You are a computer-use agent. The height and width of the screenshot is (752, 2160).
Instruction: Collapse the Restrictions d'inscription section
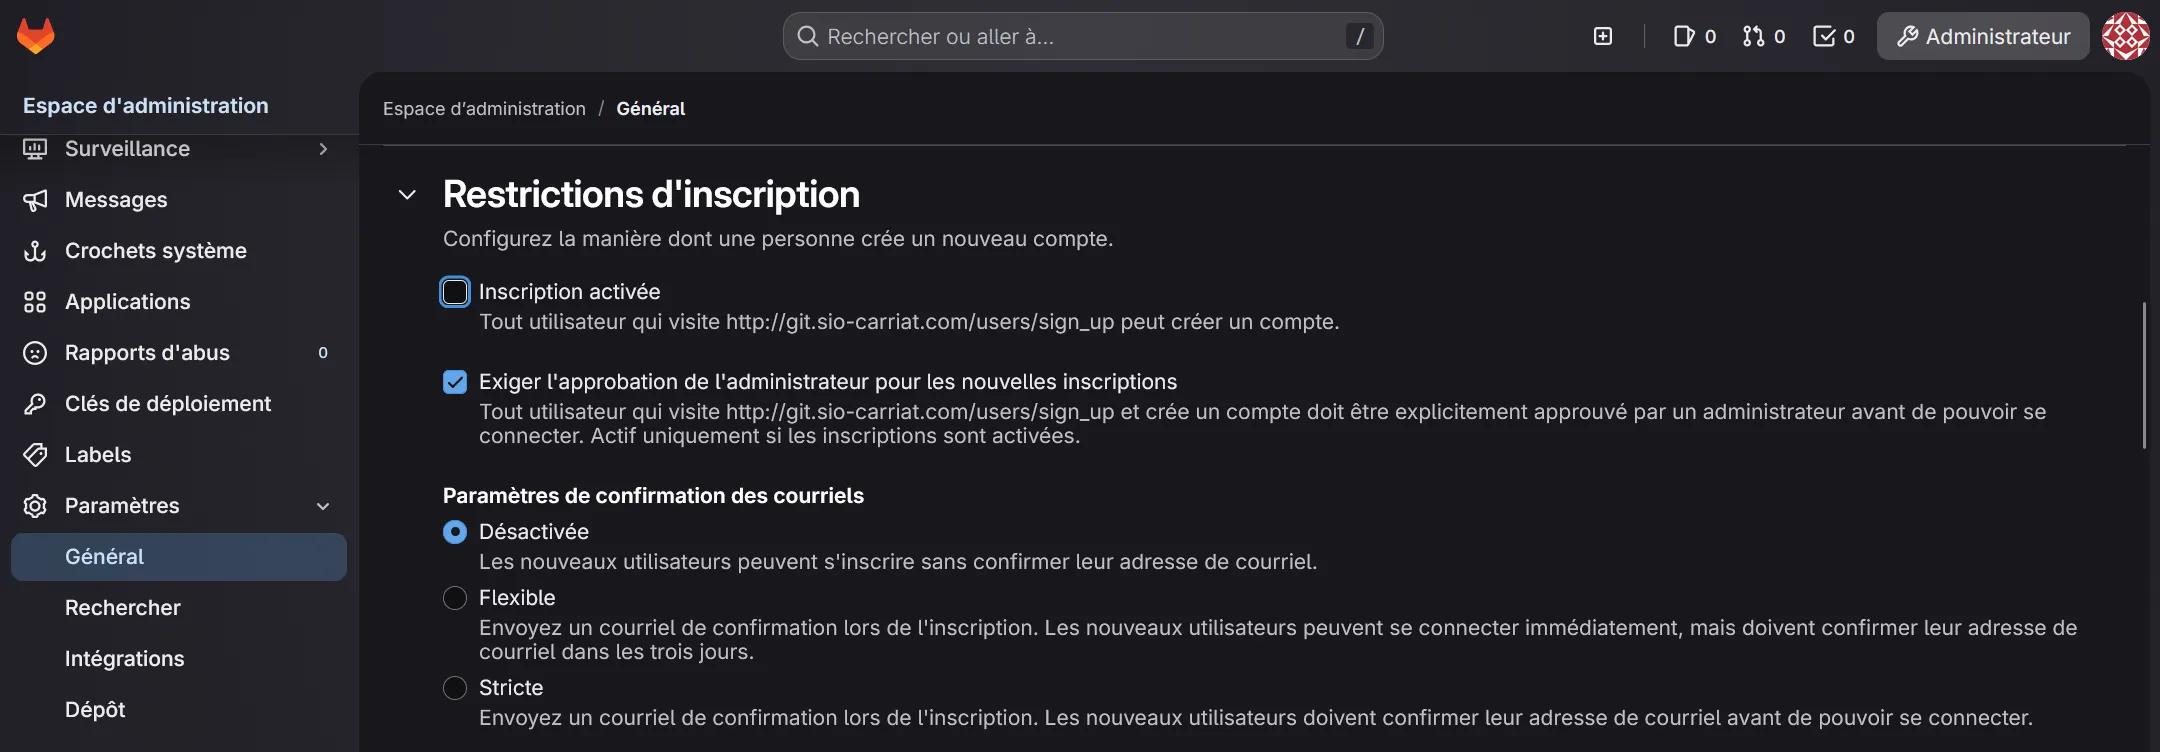click(x=406, y=194)
